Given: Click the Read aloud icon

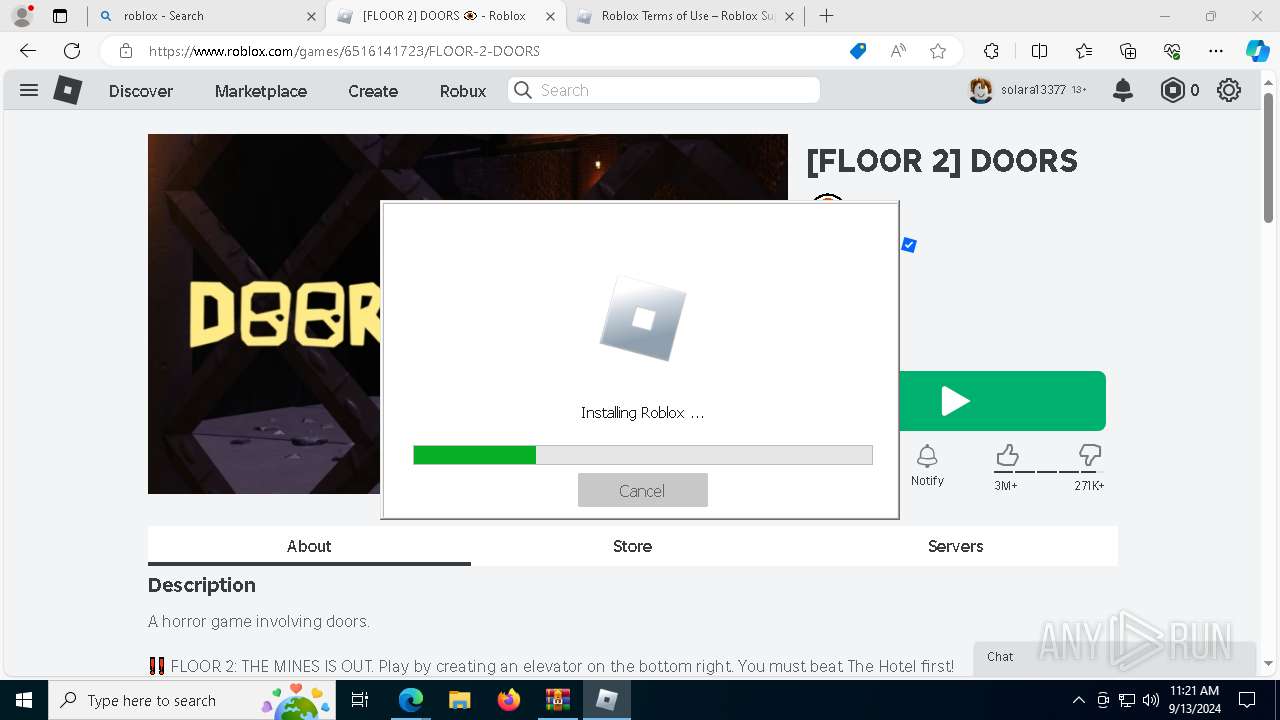Looking at the screenshot, I should (x=898, y=51).
